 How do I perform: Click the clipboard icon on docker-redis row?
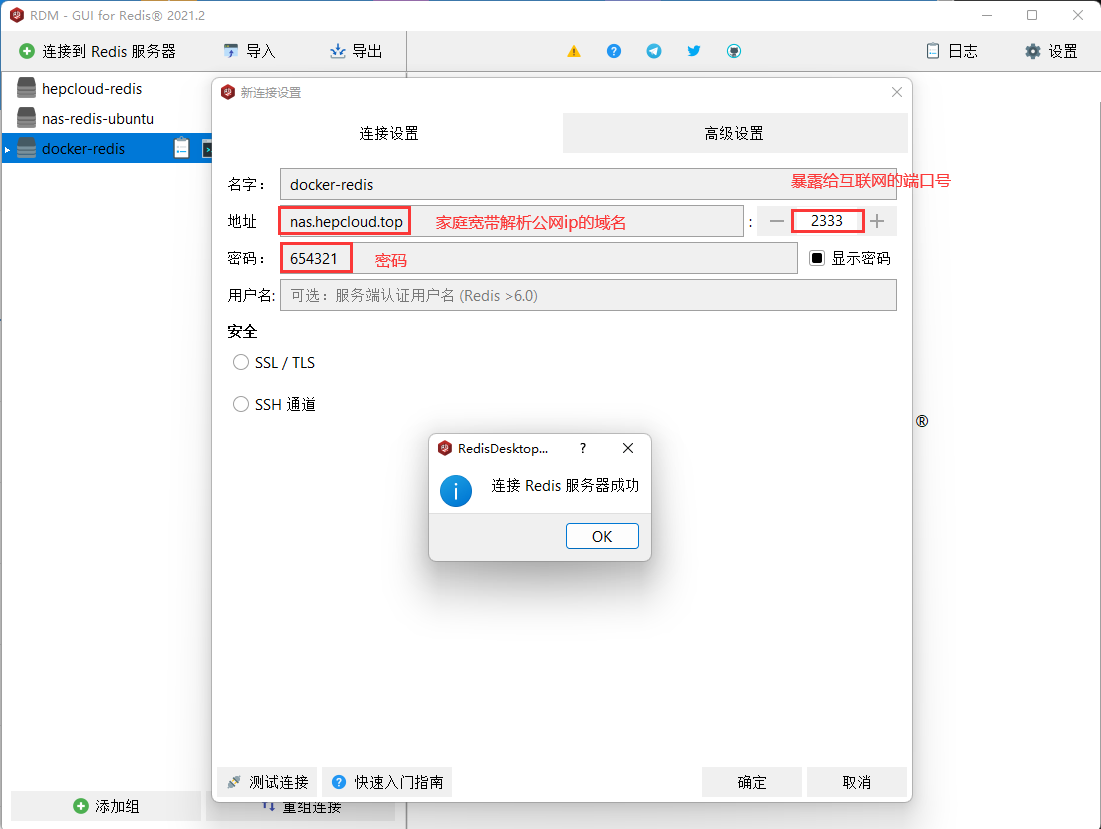(x=181, y=149)
